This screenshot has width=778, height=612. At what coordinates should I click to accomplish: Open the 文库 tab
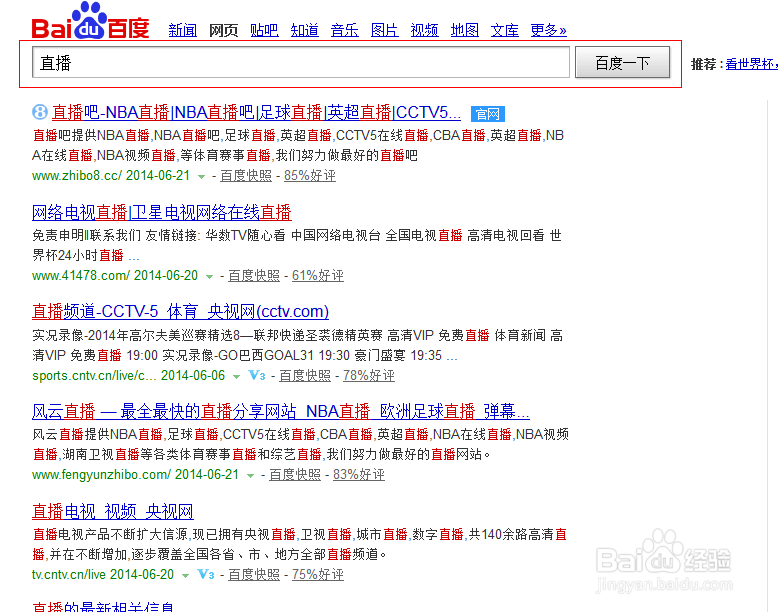click(505, 30)
